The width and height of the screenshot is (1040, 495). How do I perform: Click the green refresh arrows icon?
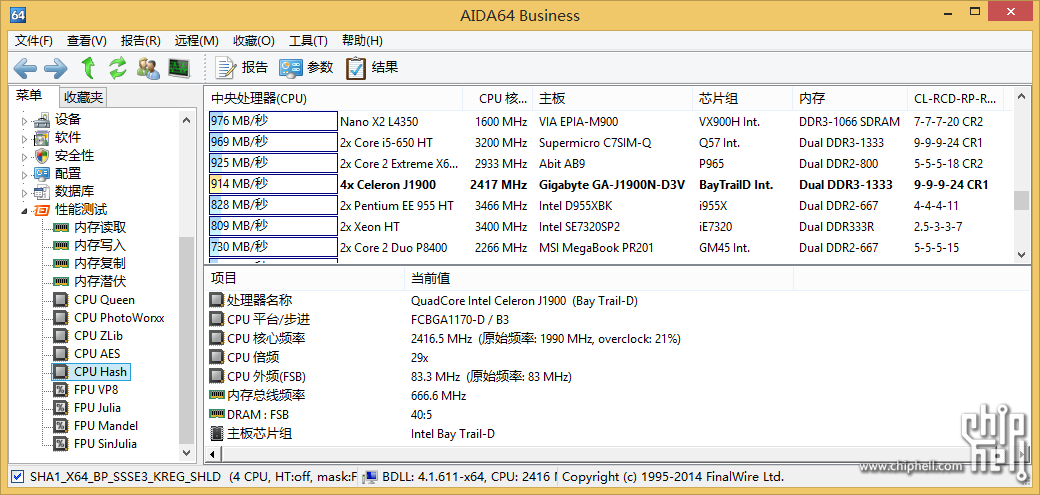117,67
